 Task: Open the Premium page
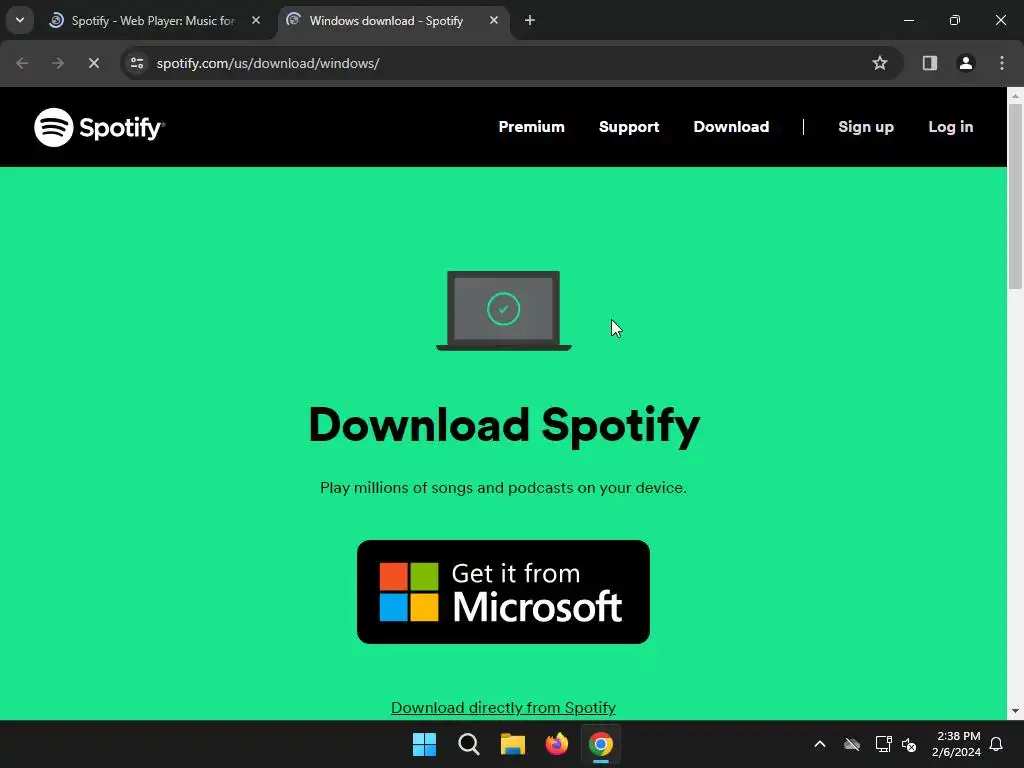[x=532, y=127]
